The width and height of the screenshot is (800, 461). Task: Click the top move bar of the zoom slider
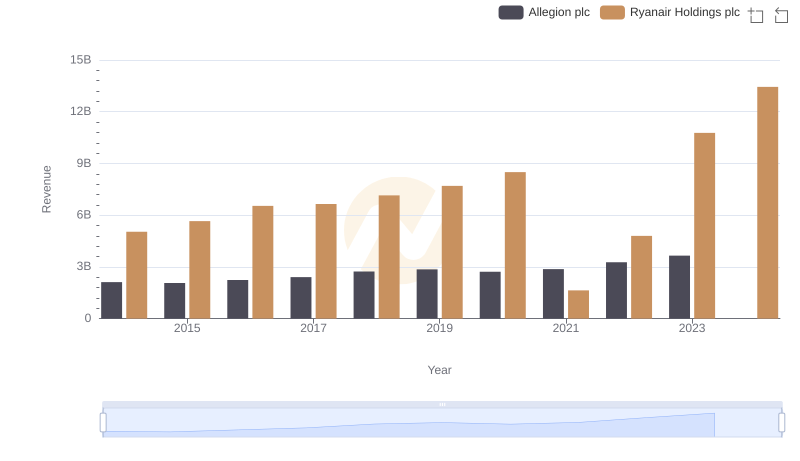[x=442, y=404]
